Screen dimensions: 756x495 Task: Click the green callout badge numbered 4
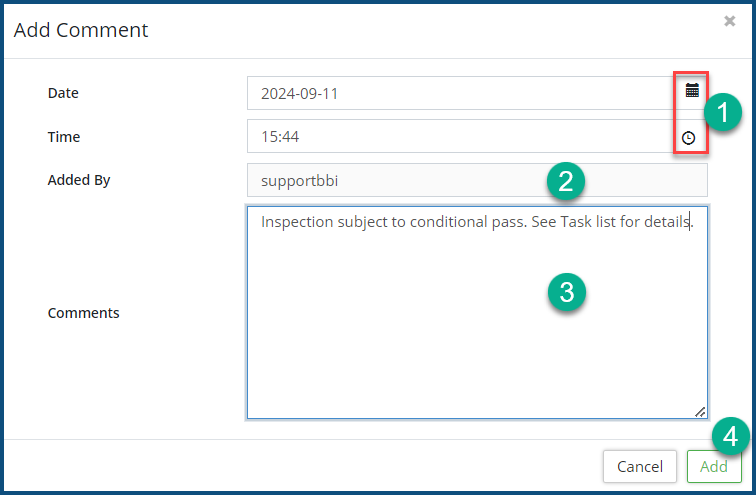(x=731, y=436)
